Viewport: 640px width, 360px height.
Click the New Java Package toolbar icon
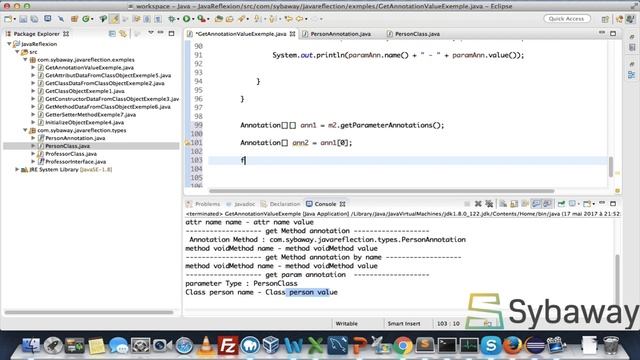point(74,19)
